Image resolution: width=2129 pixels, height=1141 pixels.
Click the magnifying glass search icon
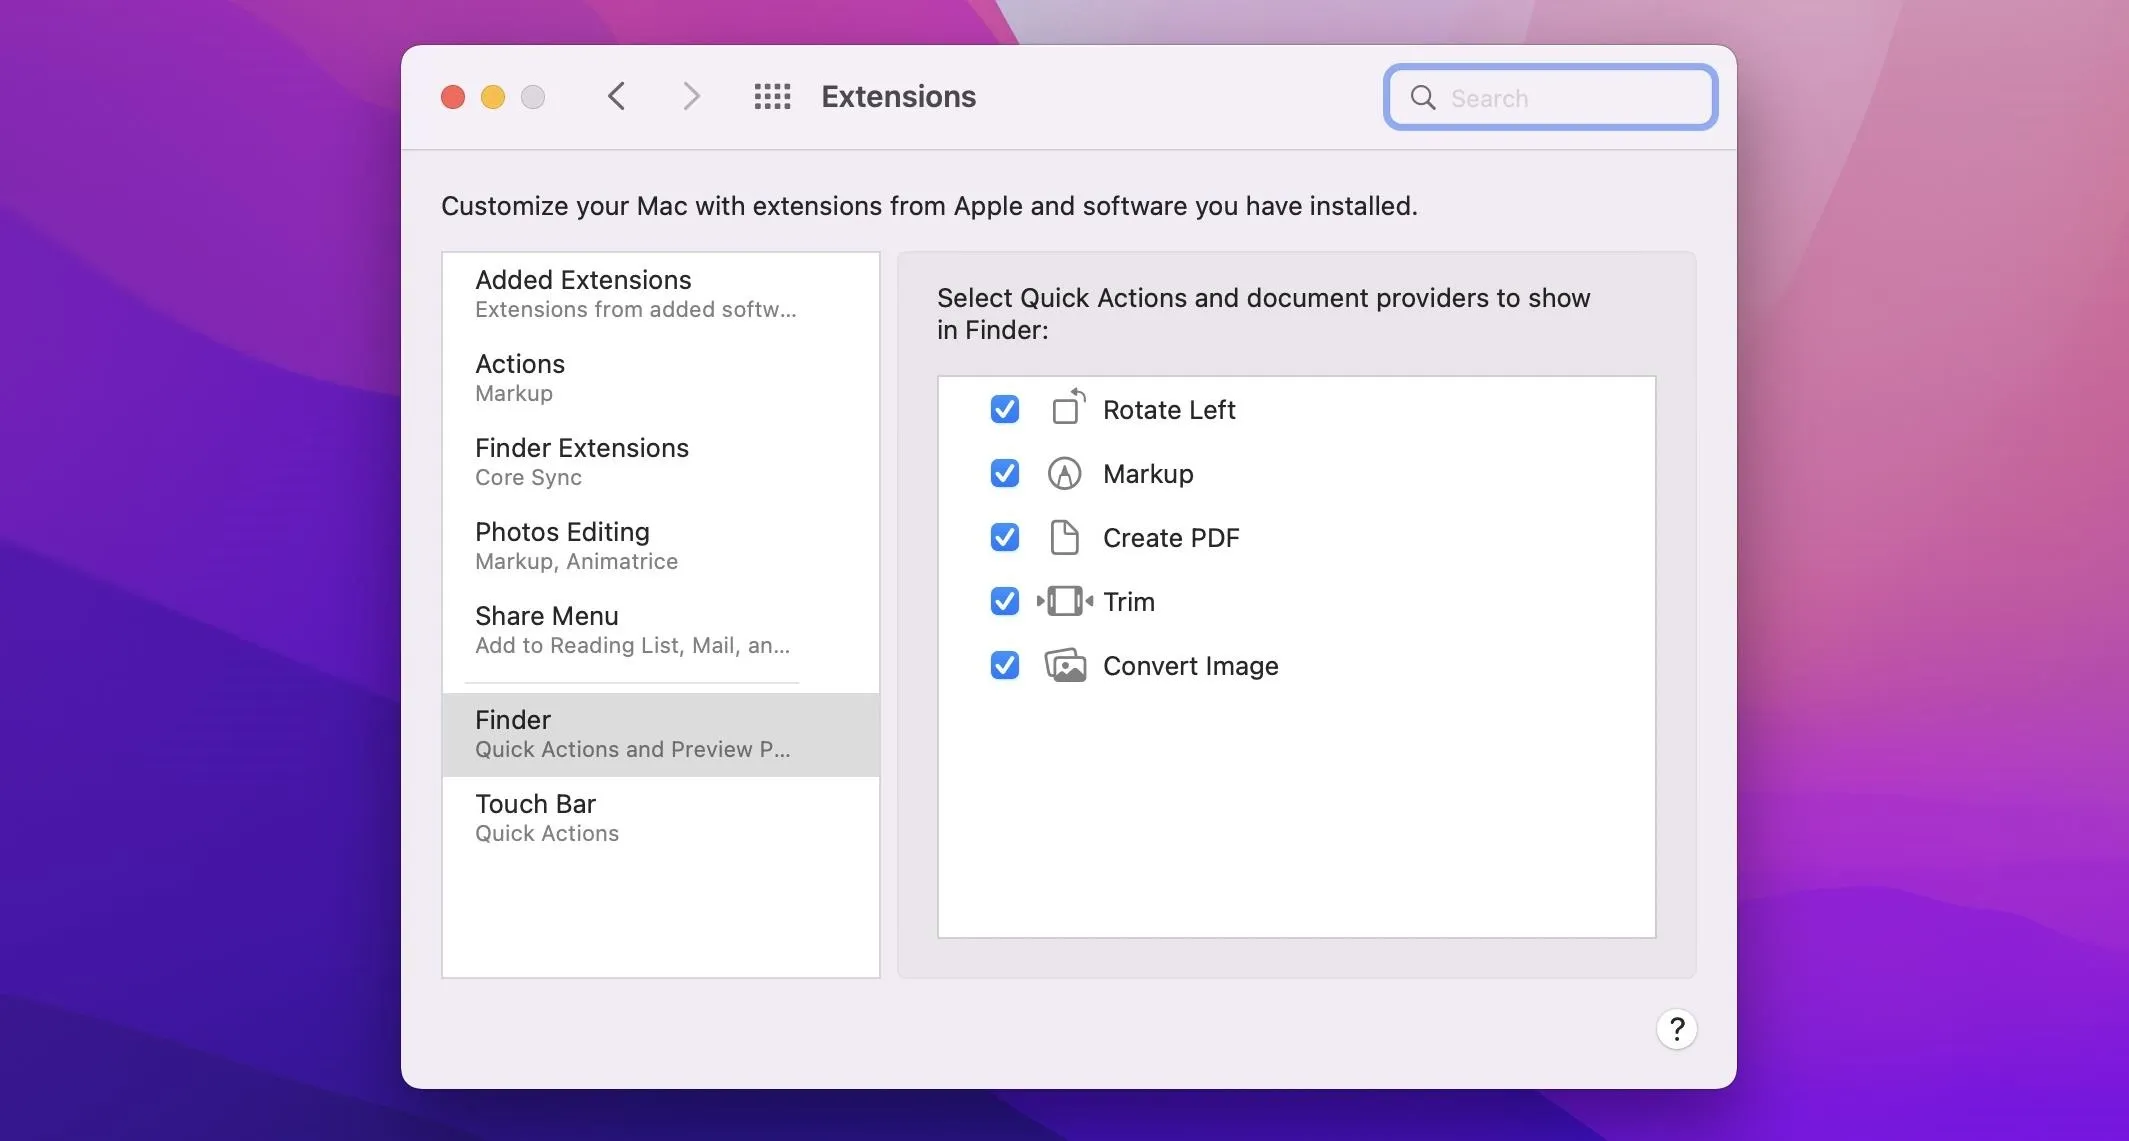click(1423, 97)
